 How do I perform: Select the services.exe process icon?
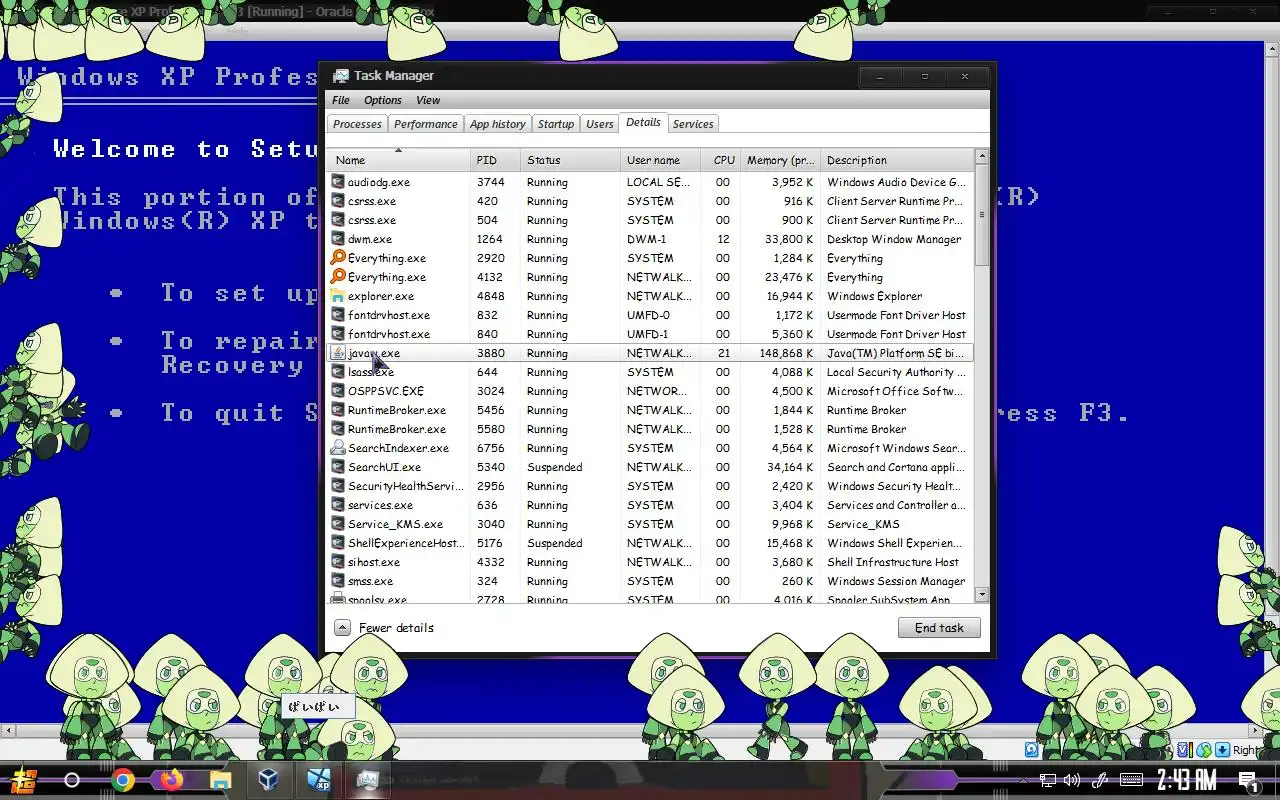pos(338,505)
